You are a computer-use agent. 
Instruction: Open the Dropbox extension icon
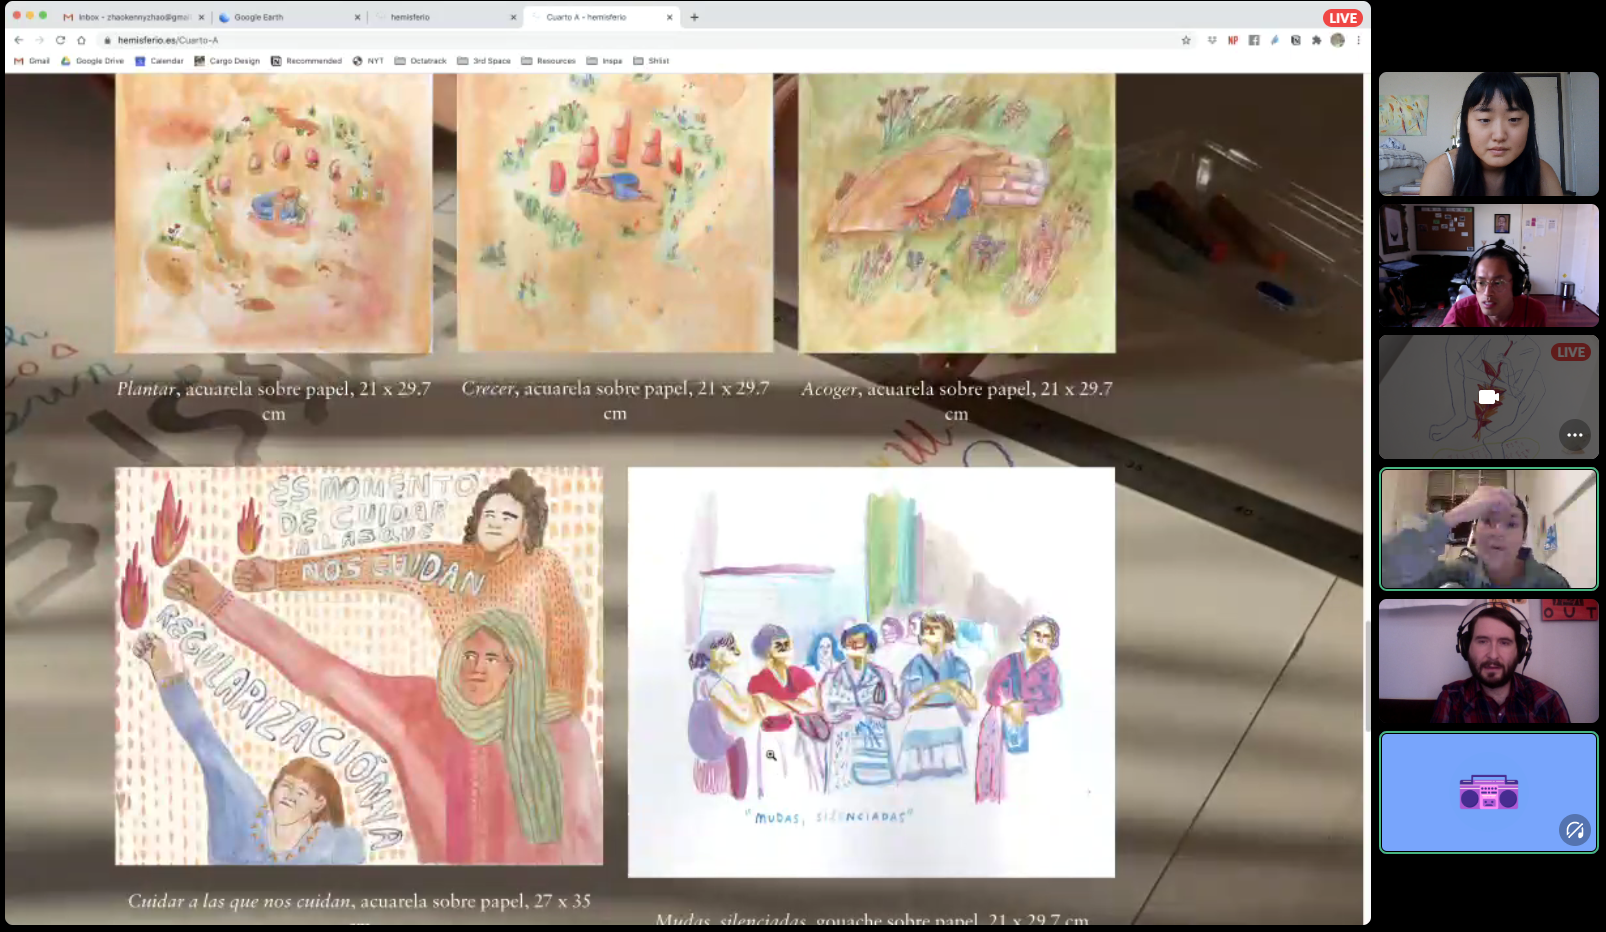click(1212, 40)
